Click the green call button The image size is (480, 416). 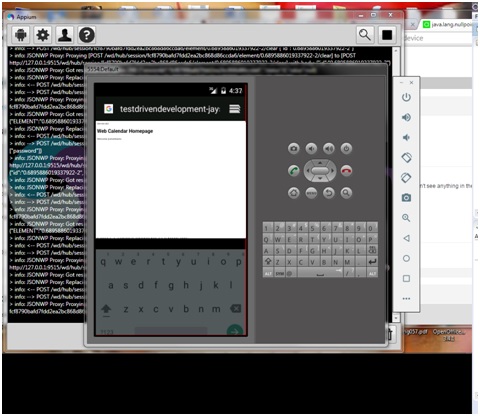pyautogui.click(x=294, y=171)
